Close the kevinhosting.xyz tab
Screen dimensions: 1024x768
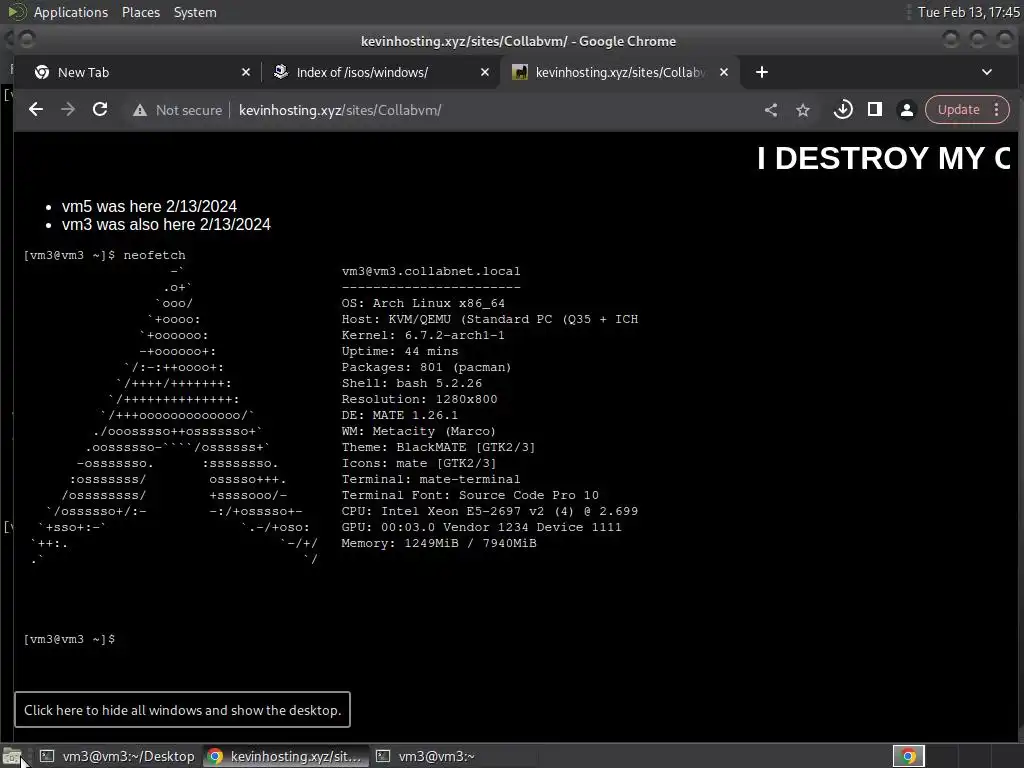(x=724, y=72)
